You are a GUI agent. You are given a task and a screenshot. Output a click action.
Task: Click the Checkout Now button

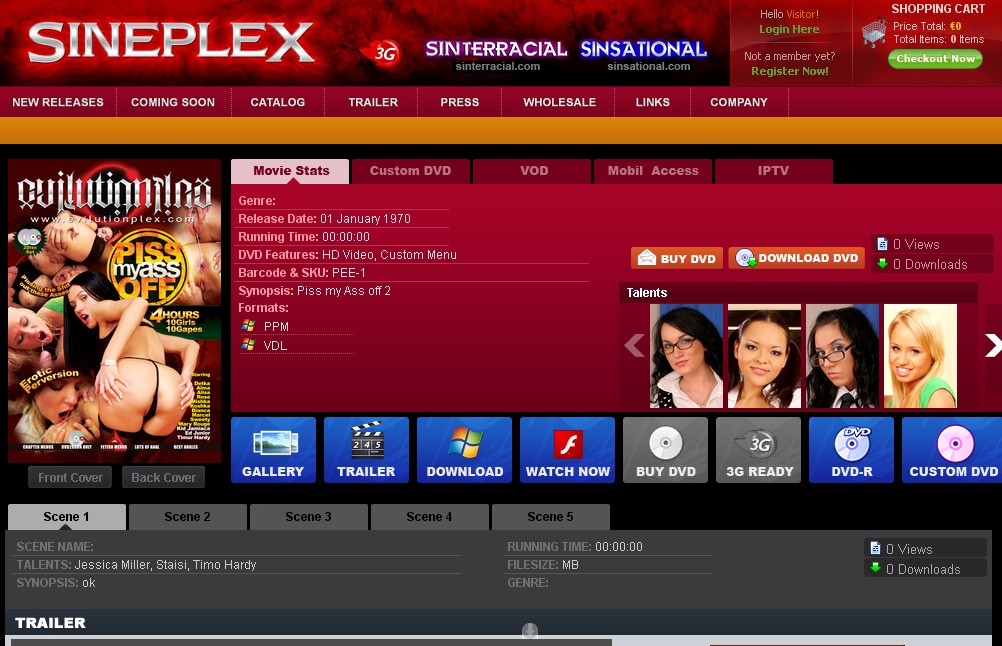(935, 59)
